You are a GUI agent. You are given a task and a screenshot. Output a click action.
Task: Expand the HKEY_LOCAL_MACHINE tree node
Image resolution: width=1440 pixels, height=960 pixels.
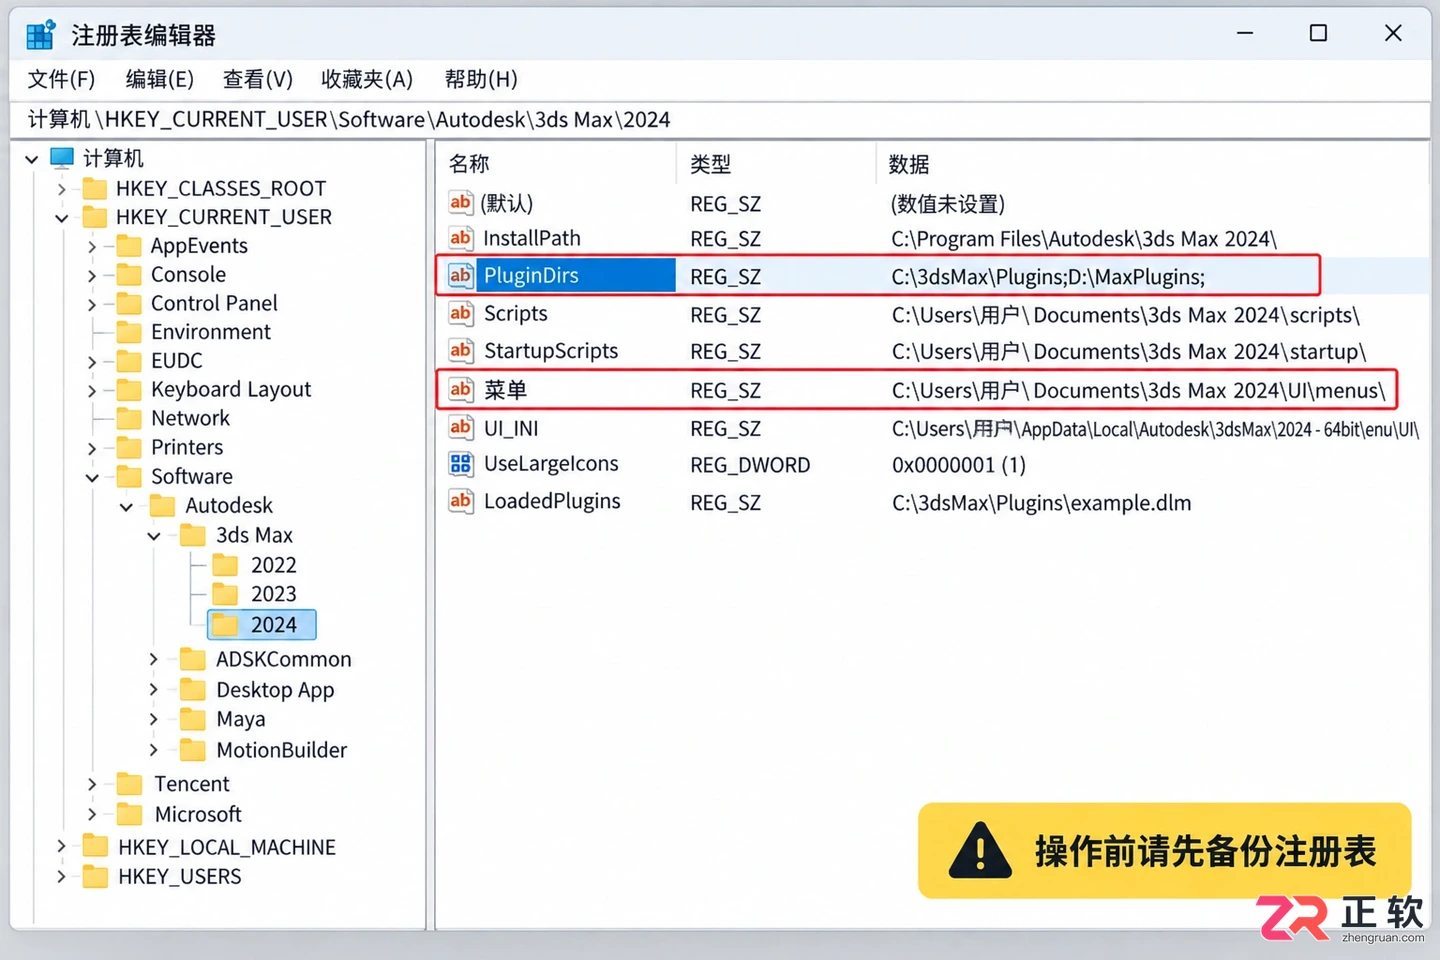pos(62,847)
